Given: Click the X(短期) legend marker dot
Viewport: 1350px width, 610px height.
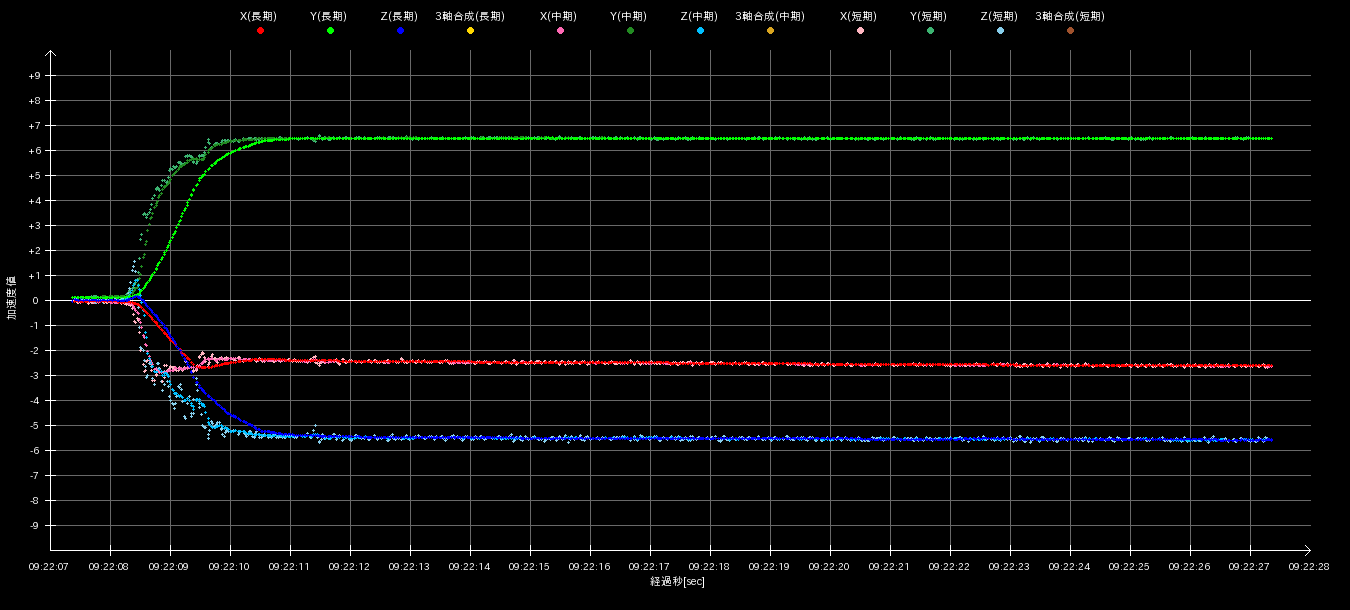Looking at the screenshot, I should pyautogui.click(x=860, y=31).
